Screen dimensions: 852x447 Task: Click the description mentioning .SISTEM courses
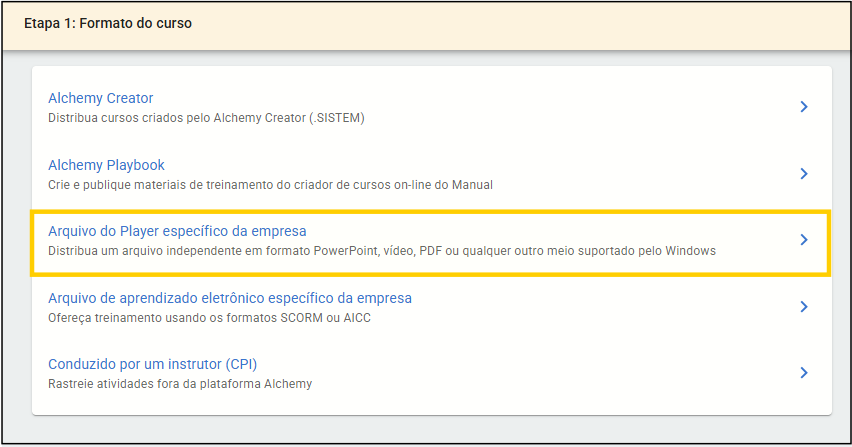(206, 118)
